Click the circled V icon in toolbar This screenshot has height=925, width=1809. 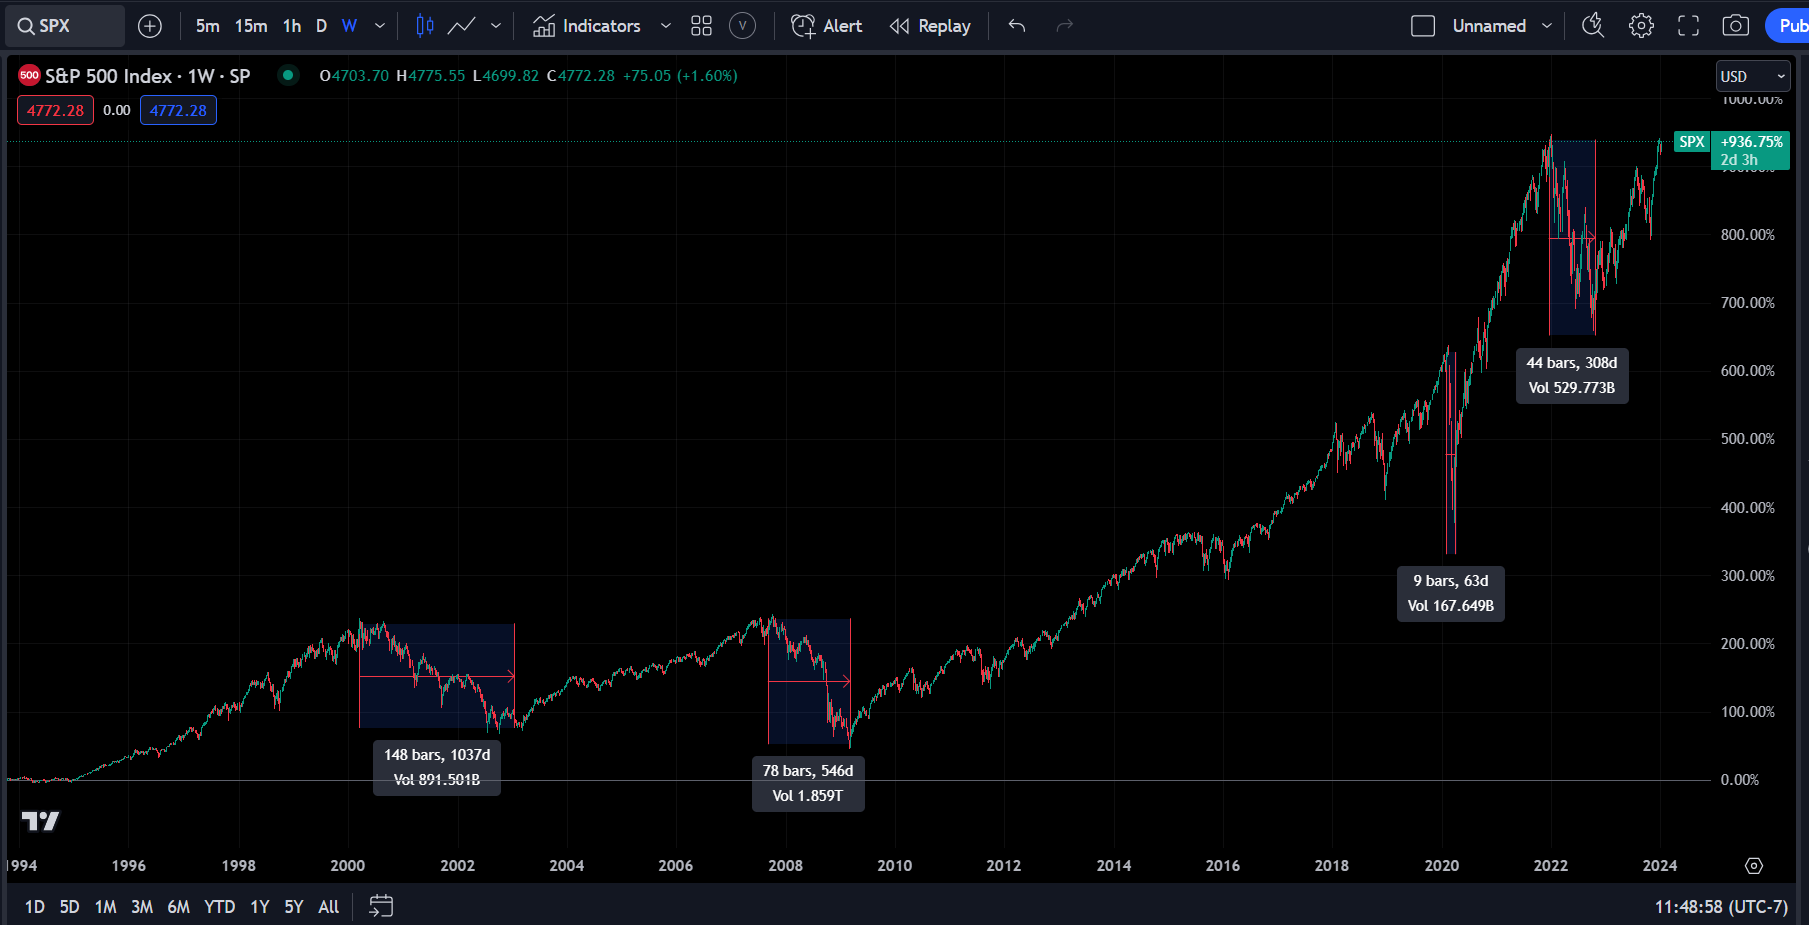(742, 26)
